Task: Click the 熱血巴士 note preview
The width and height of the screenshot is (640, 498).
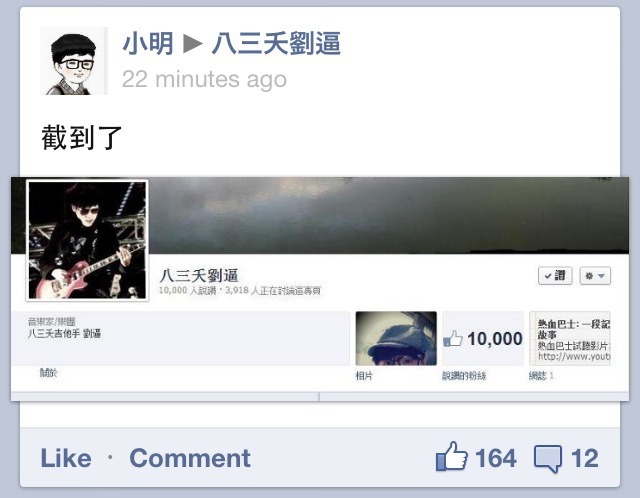Action: [x=570, y=338]
